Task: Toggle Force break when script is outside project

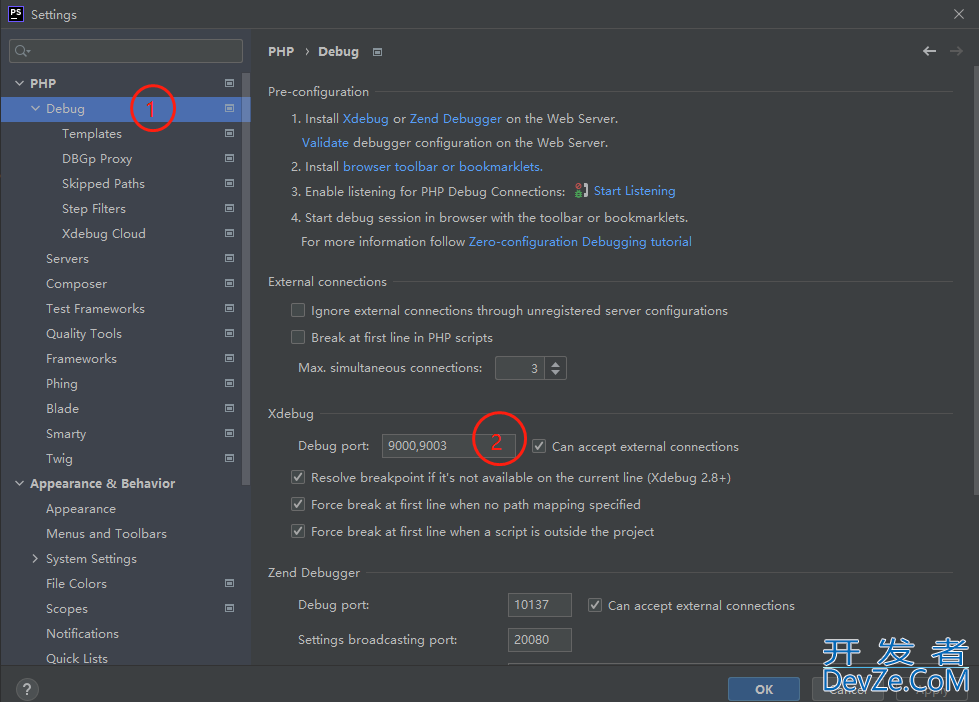Action: pyautogui.click(x=298, y=531)
